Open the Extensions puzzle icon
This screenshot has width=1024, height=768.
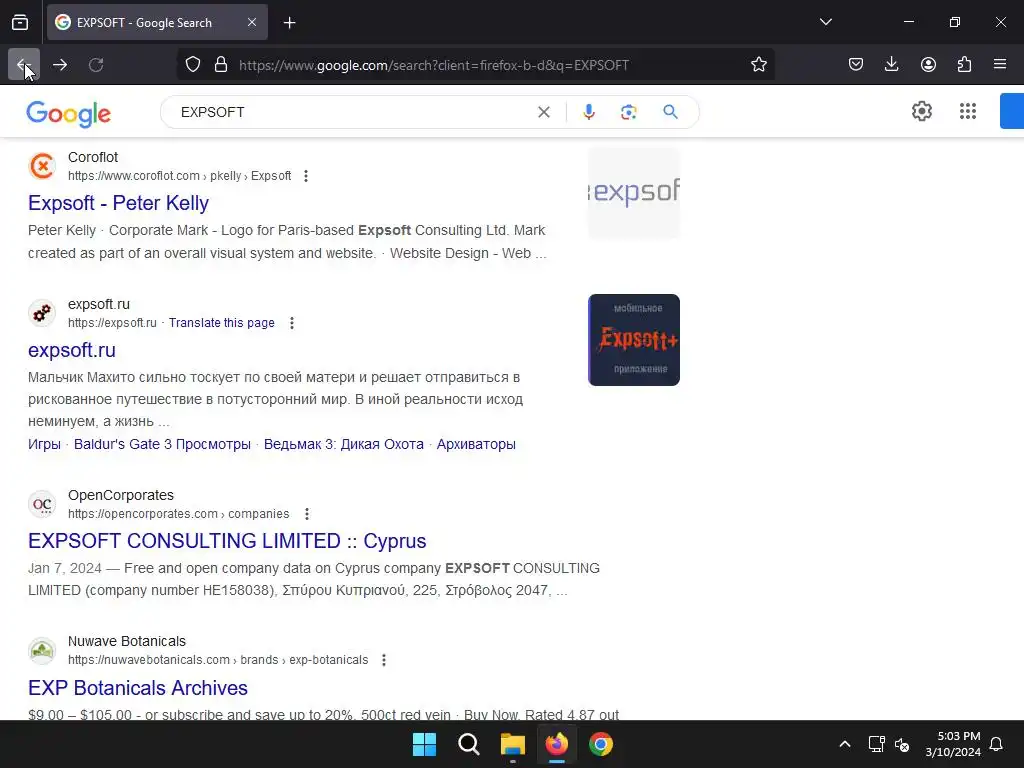[x=964, y=65]
